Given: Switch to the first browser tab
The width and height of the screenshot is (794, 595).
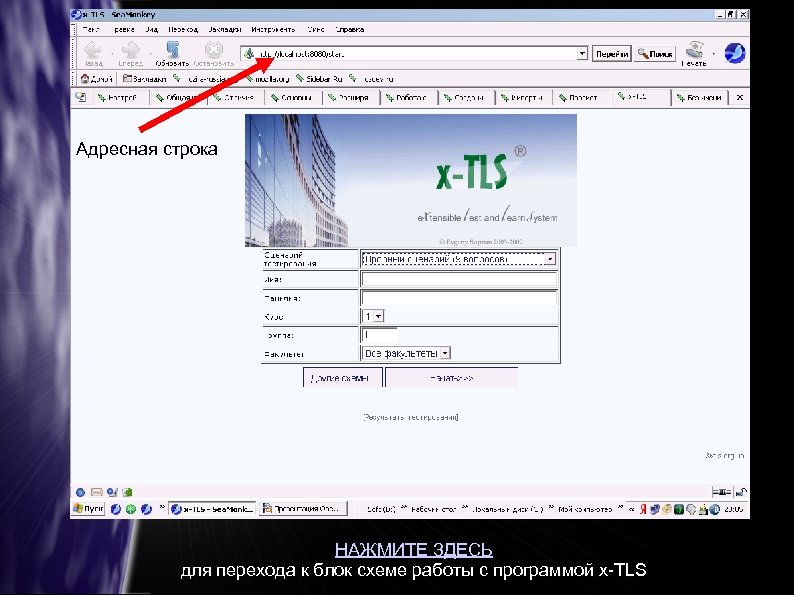Looking at the screenshot, I should click(x=122, y=97).
